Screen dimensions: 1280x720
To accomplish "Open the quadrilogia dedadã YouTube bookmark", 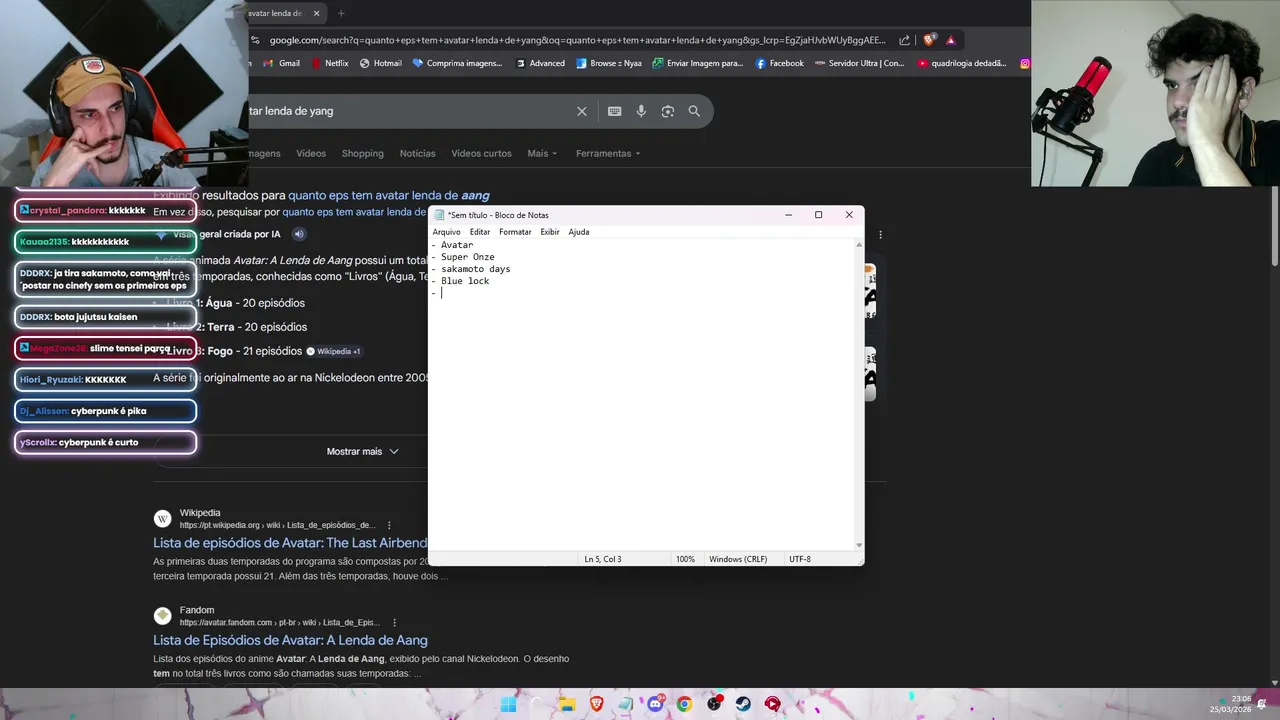I will tap(961, 63).
